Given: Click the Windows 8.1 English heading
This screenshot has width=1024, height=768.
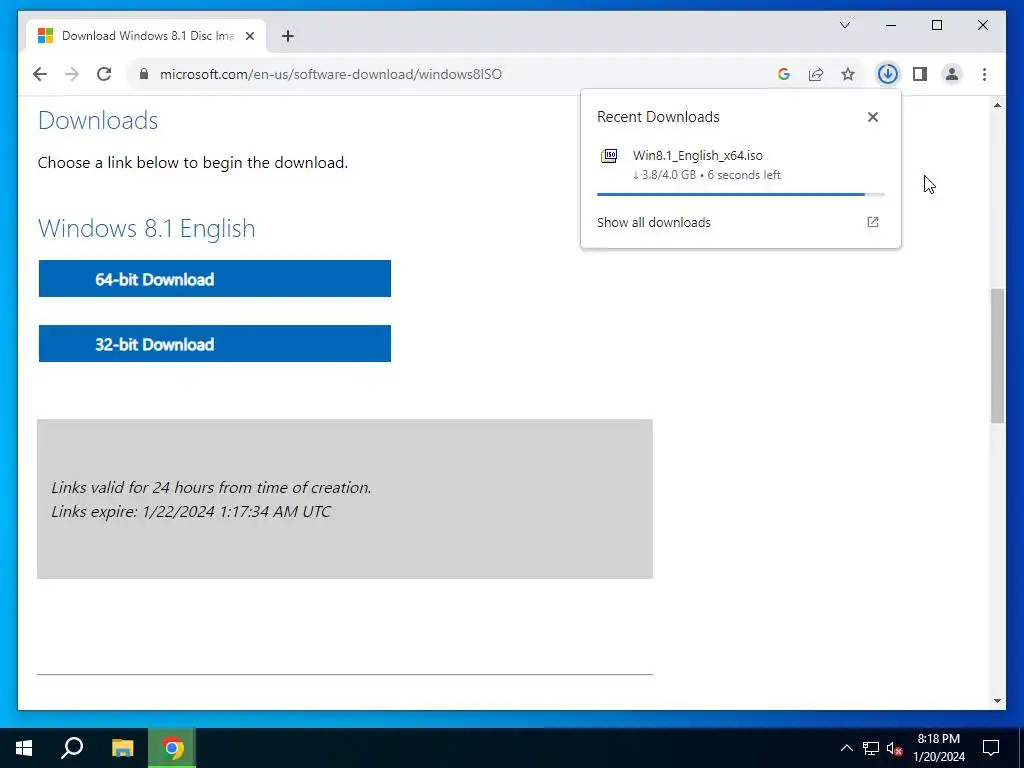Looking at the screenshot, I should [x=146, y=229].
